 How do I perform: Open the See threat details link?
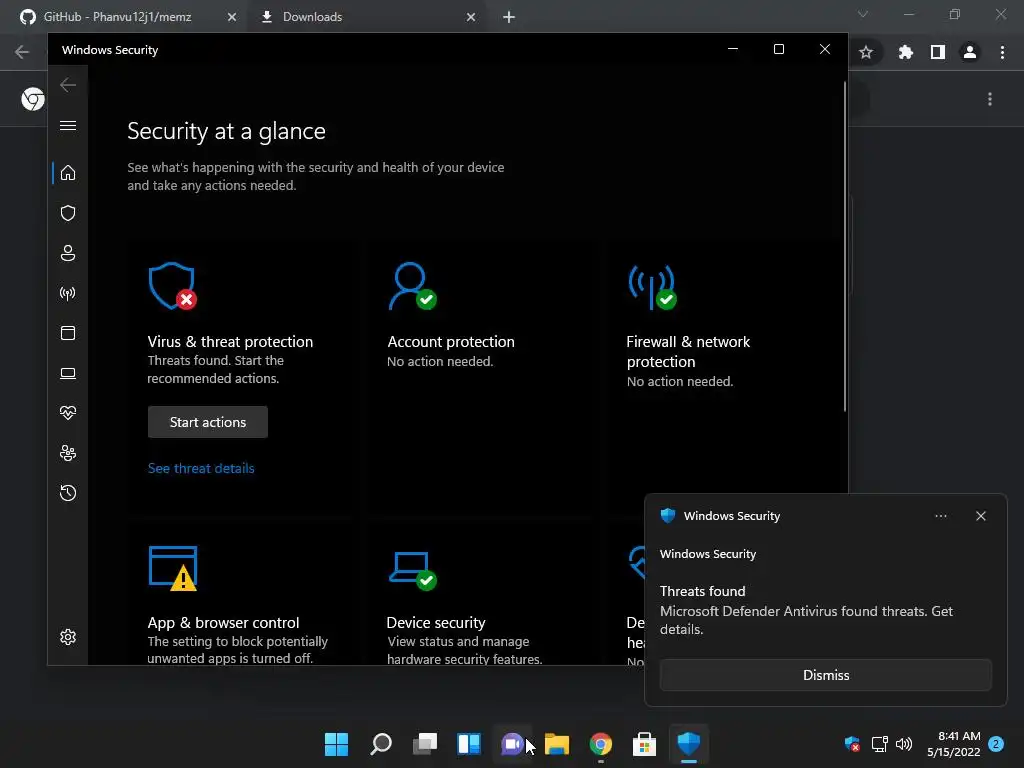point(201,468)
